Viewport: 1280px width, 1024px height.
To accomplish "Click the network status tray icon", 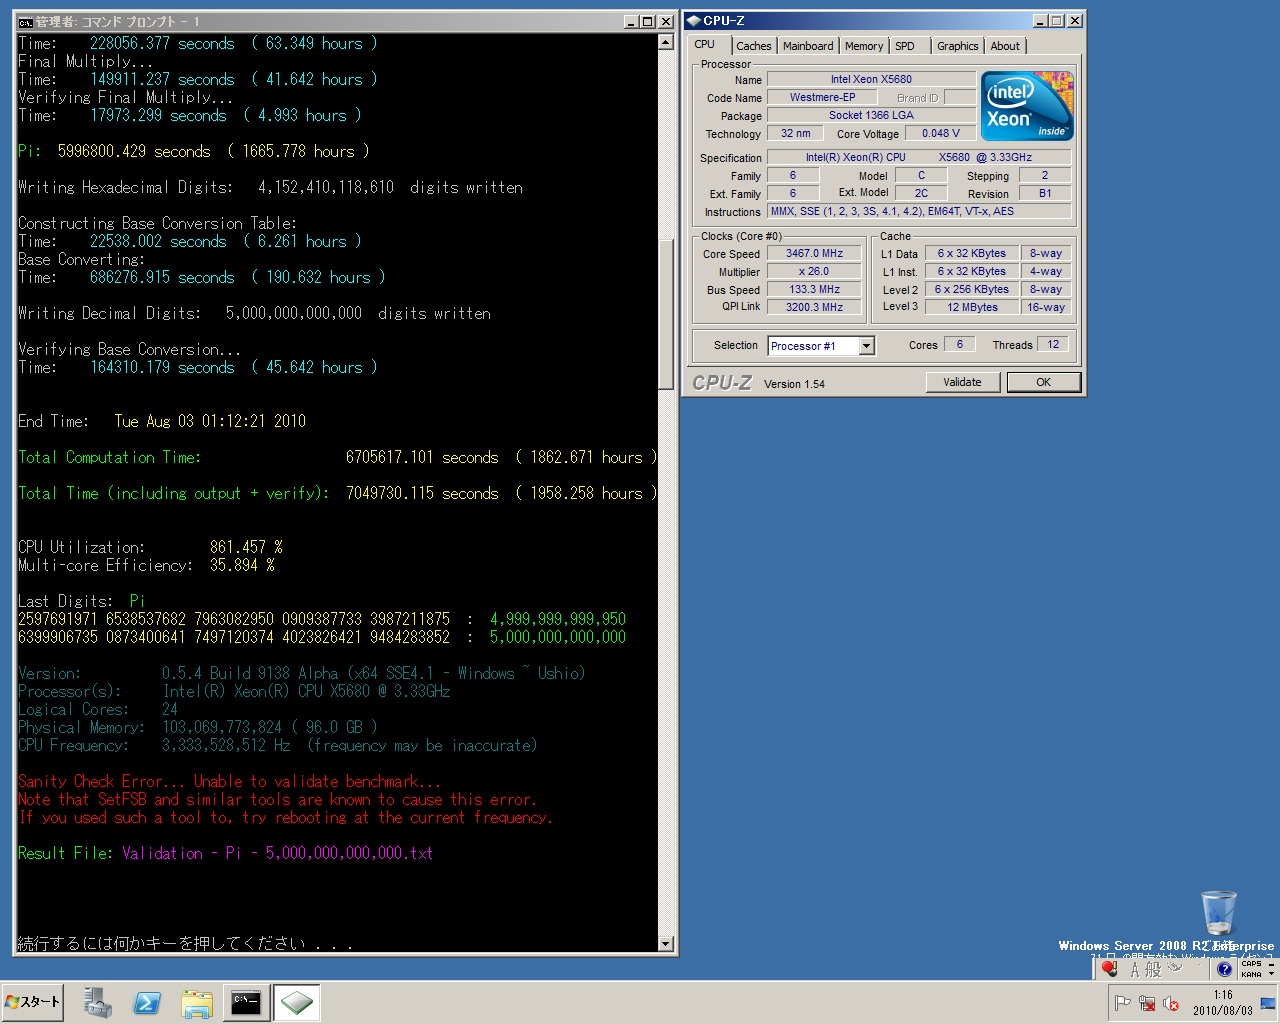I will 1147,1003.
